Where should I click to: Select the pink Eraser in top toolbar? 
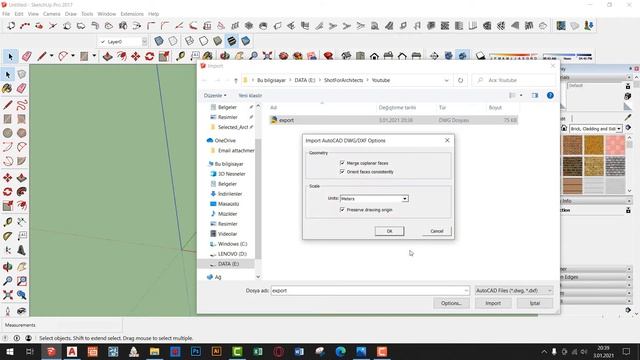(27, 56)
